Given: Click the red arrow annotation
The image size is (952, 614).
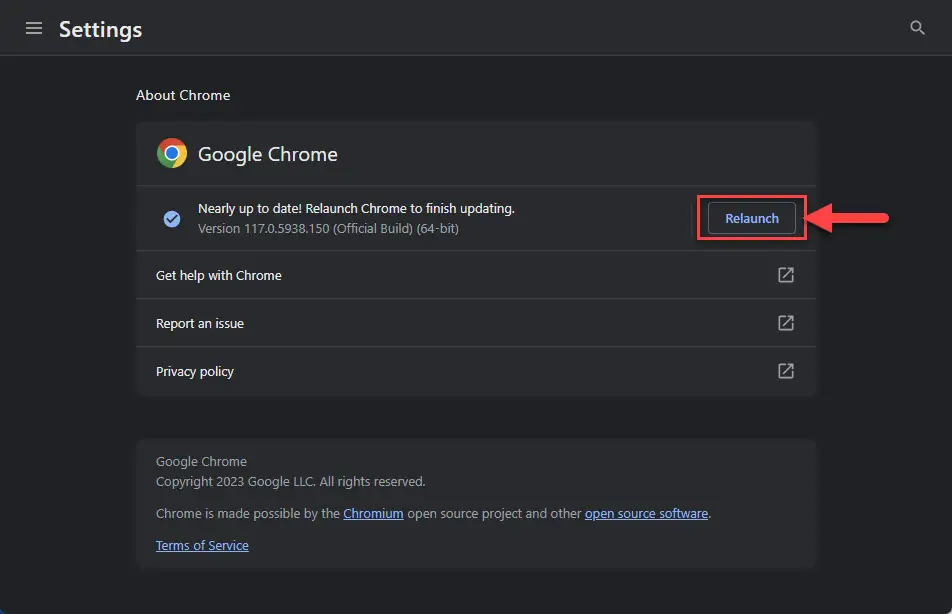Looking at the screenshot, I should coord(847,218).
